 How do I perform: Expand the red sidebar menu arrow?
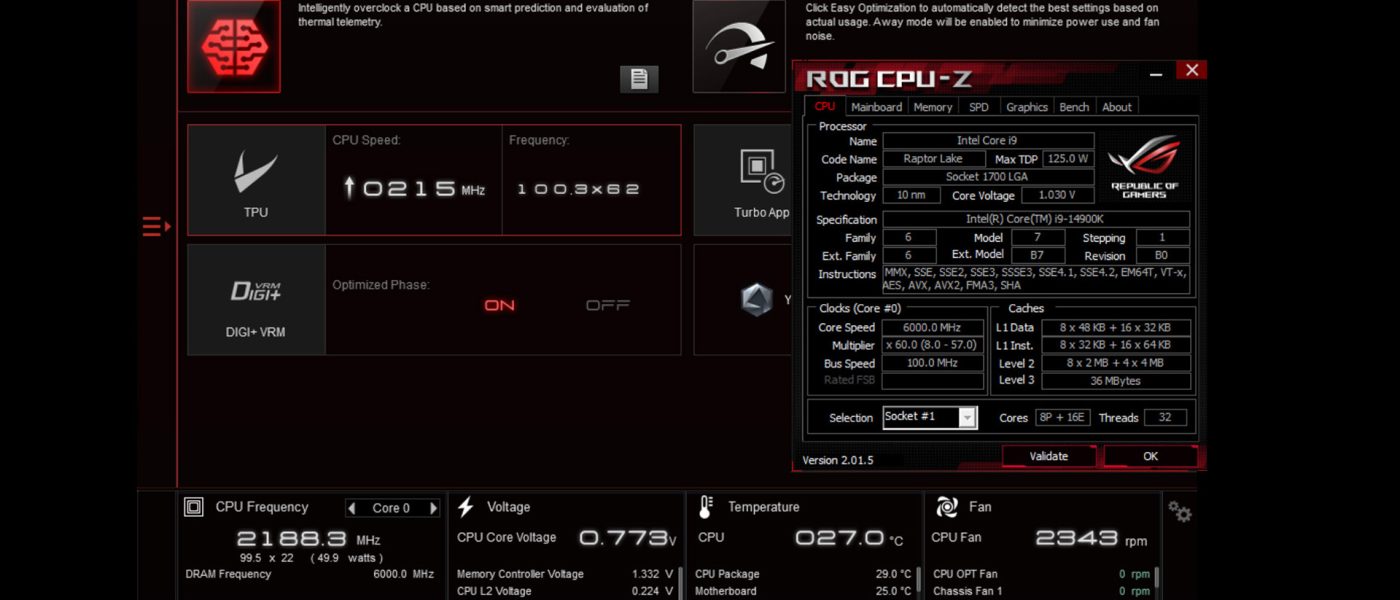pos(156,227)
